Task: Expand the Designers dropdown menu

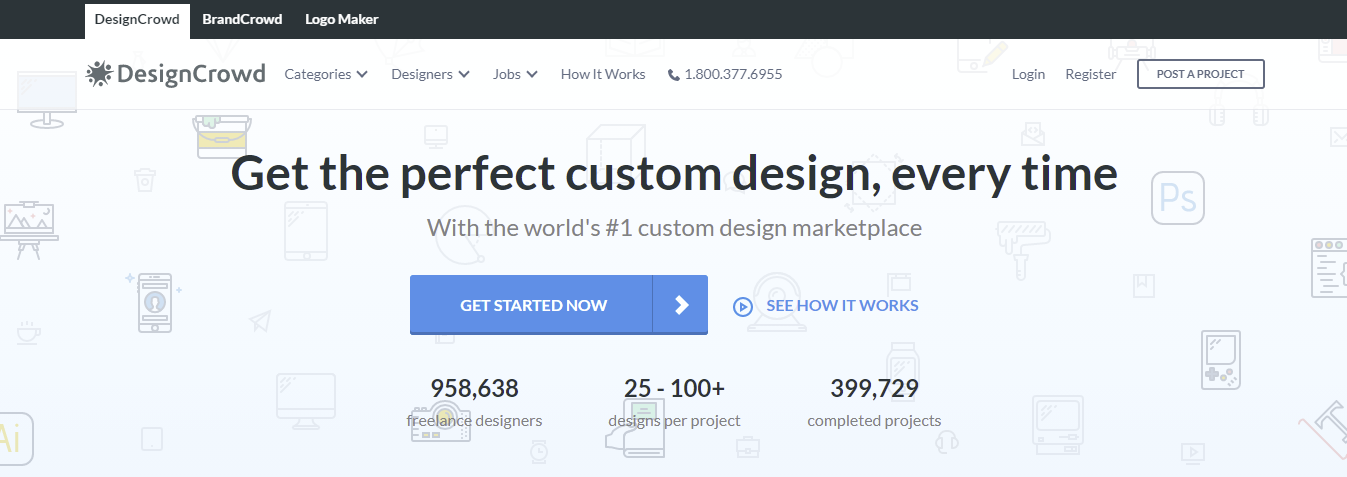Action: [430, 74]
